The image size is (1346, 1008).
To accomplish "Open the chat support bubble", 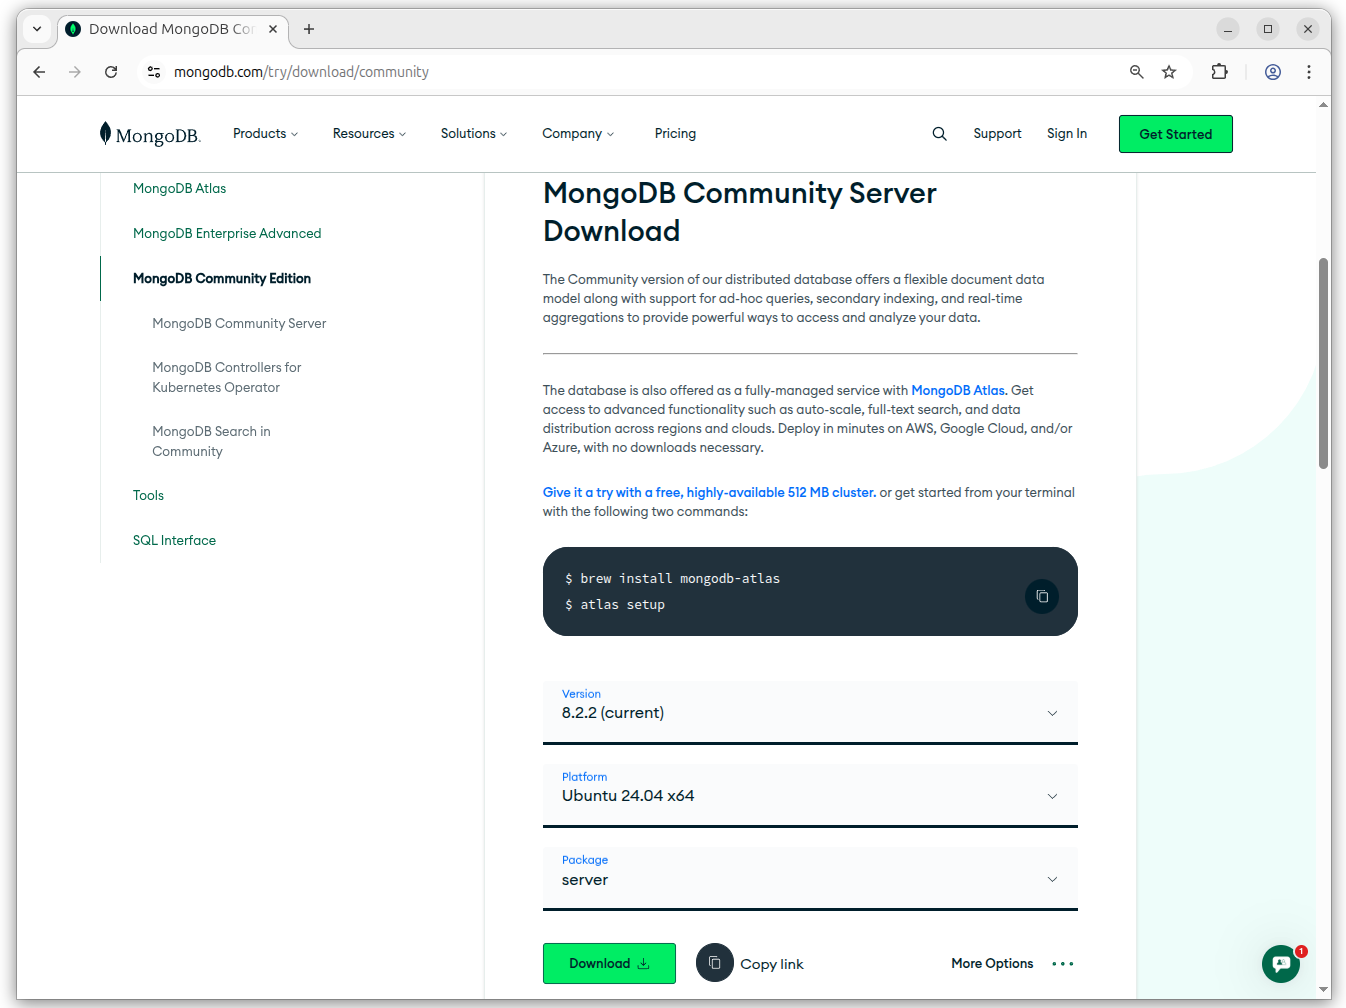I will [1281, 964].
